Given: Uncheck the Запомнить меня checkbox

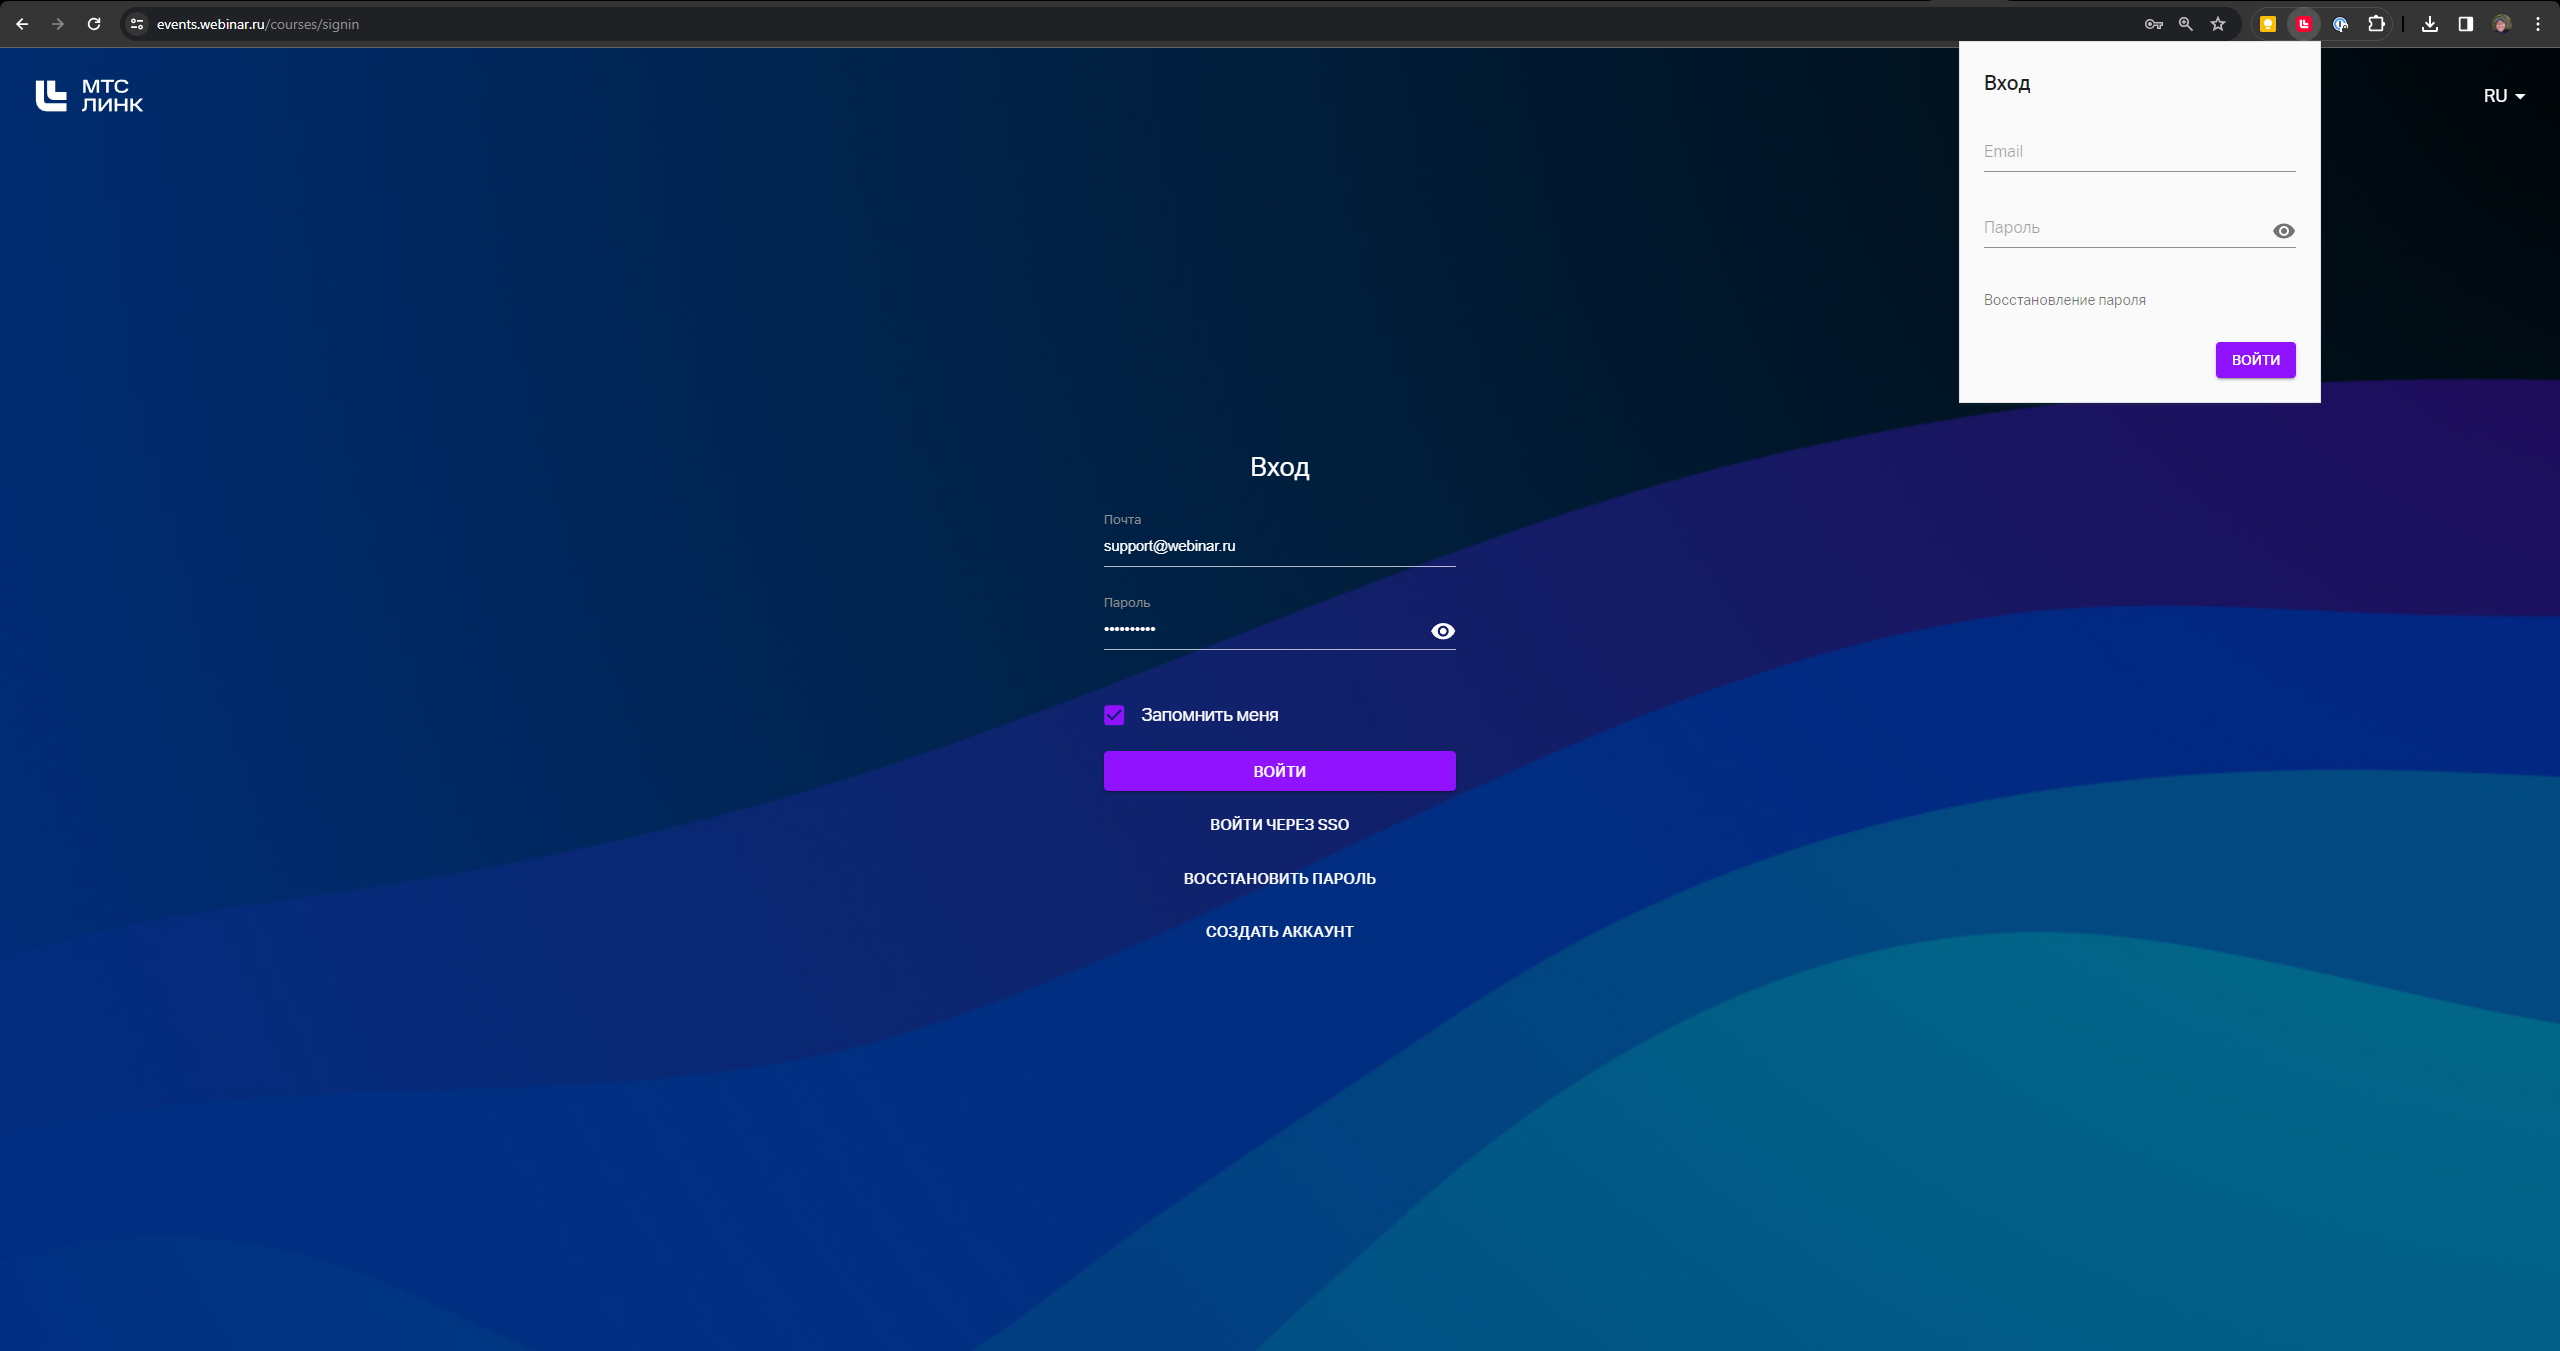Looking at the screenshot, I should click(x=1114, y=715).
